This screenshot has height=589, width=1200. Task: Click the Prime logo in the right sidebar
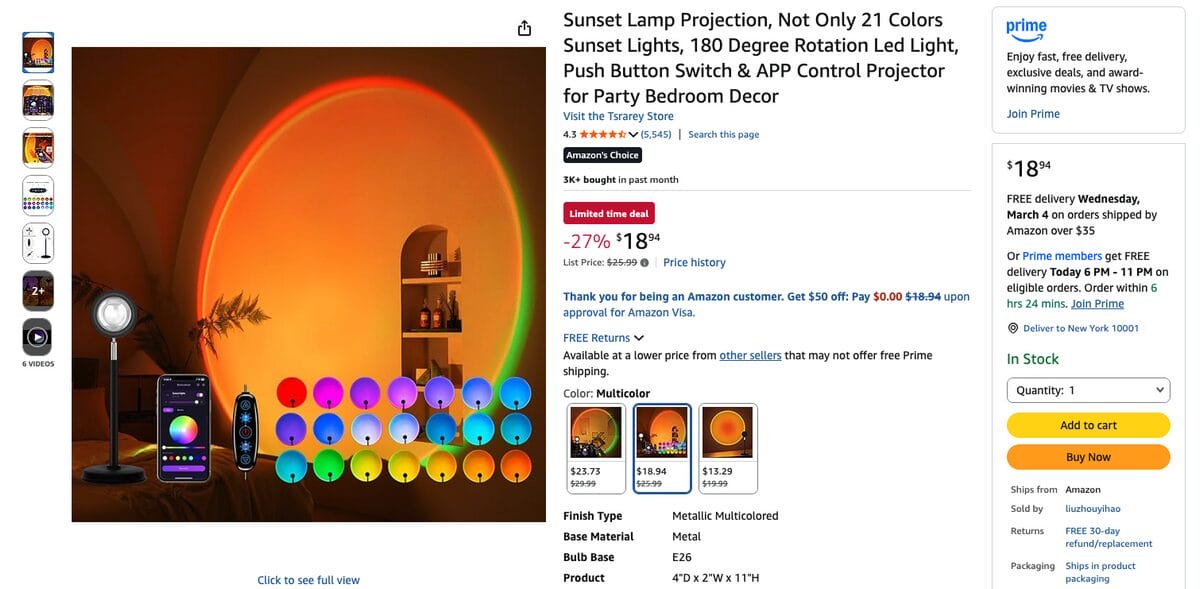point(1026,28)
